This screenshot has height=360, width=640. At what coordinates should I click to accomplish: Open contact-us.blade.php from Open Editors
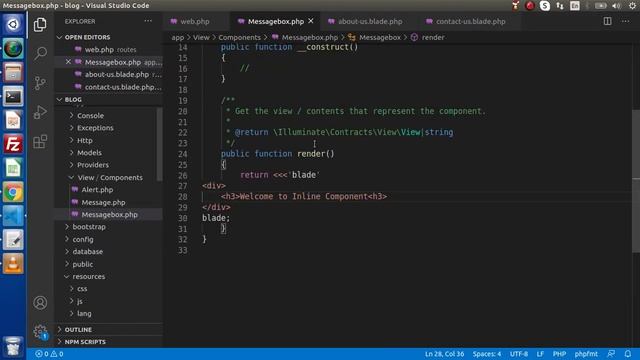click(x=118, y=87)
